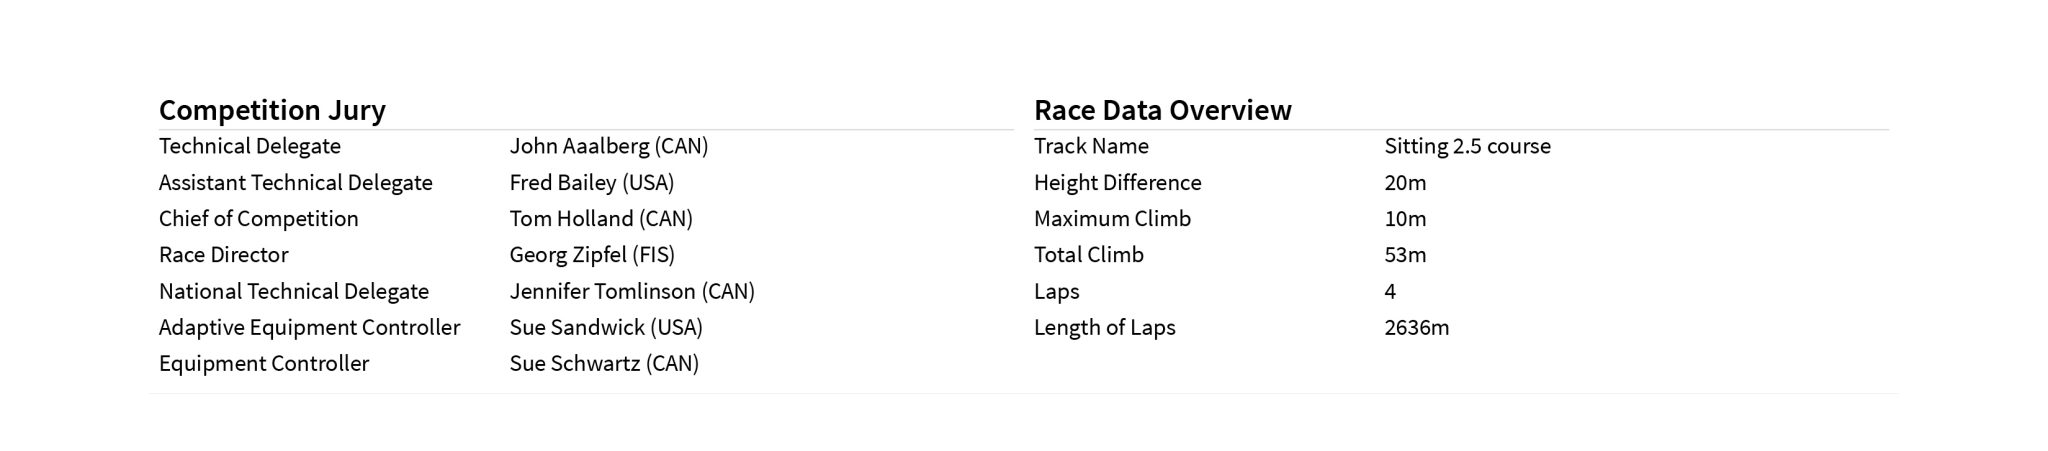The image size is (2048, 451).
Task: Select the Total Climb value 53m
Action: click(x=1404, y=255)
